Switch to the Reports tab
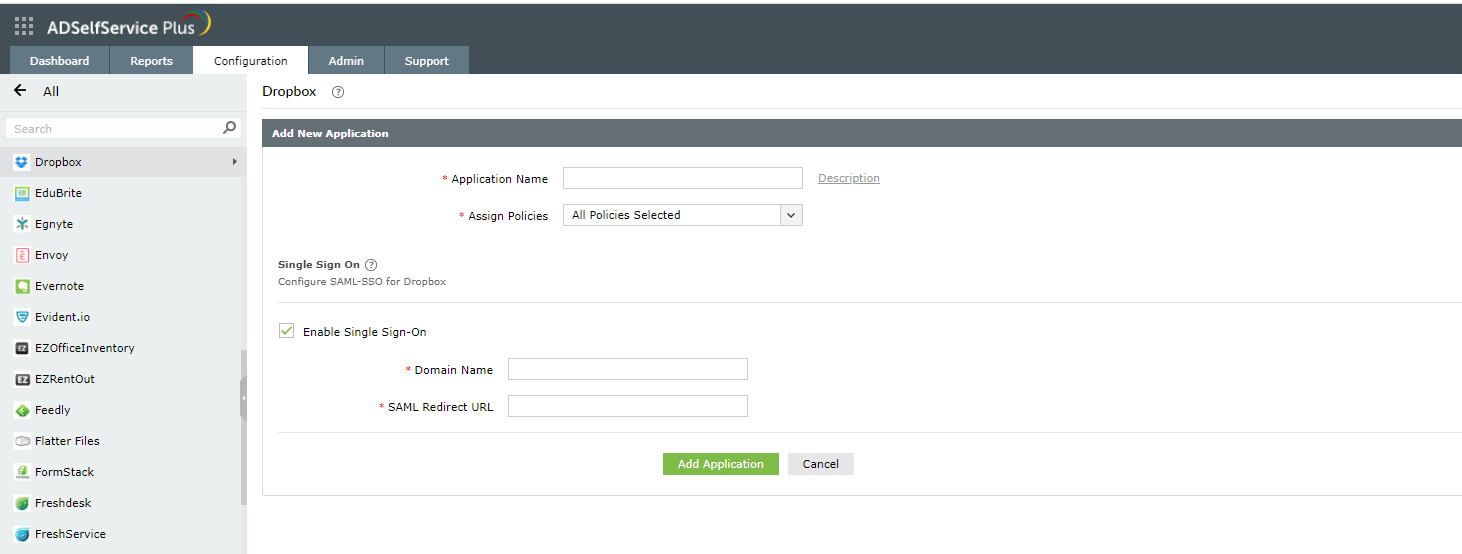 pos(151,61)
